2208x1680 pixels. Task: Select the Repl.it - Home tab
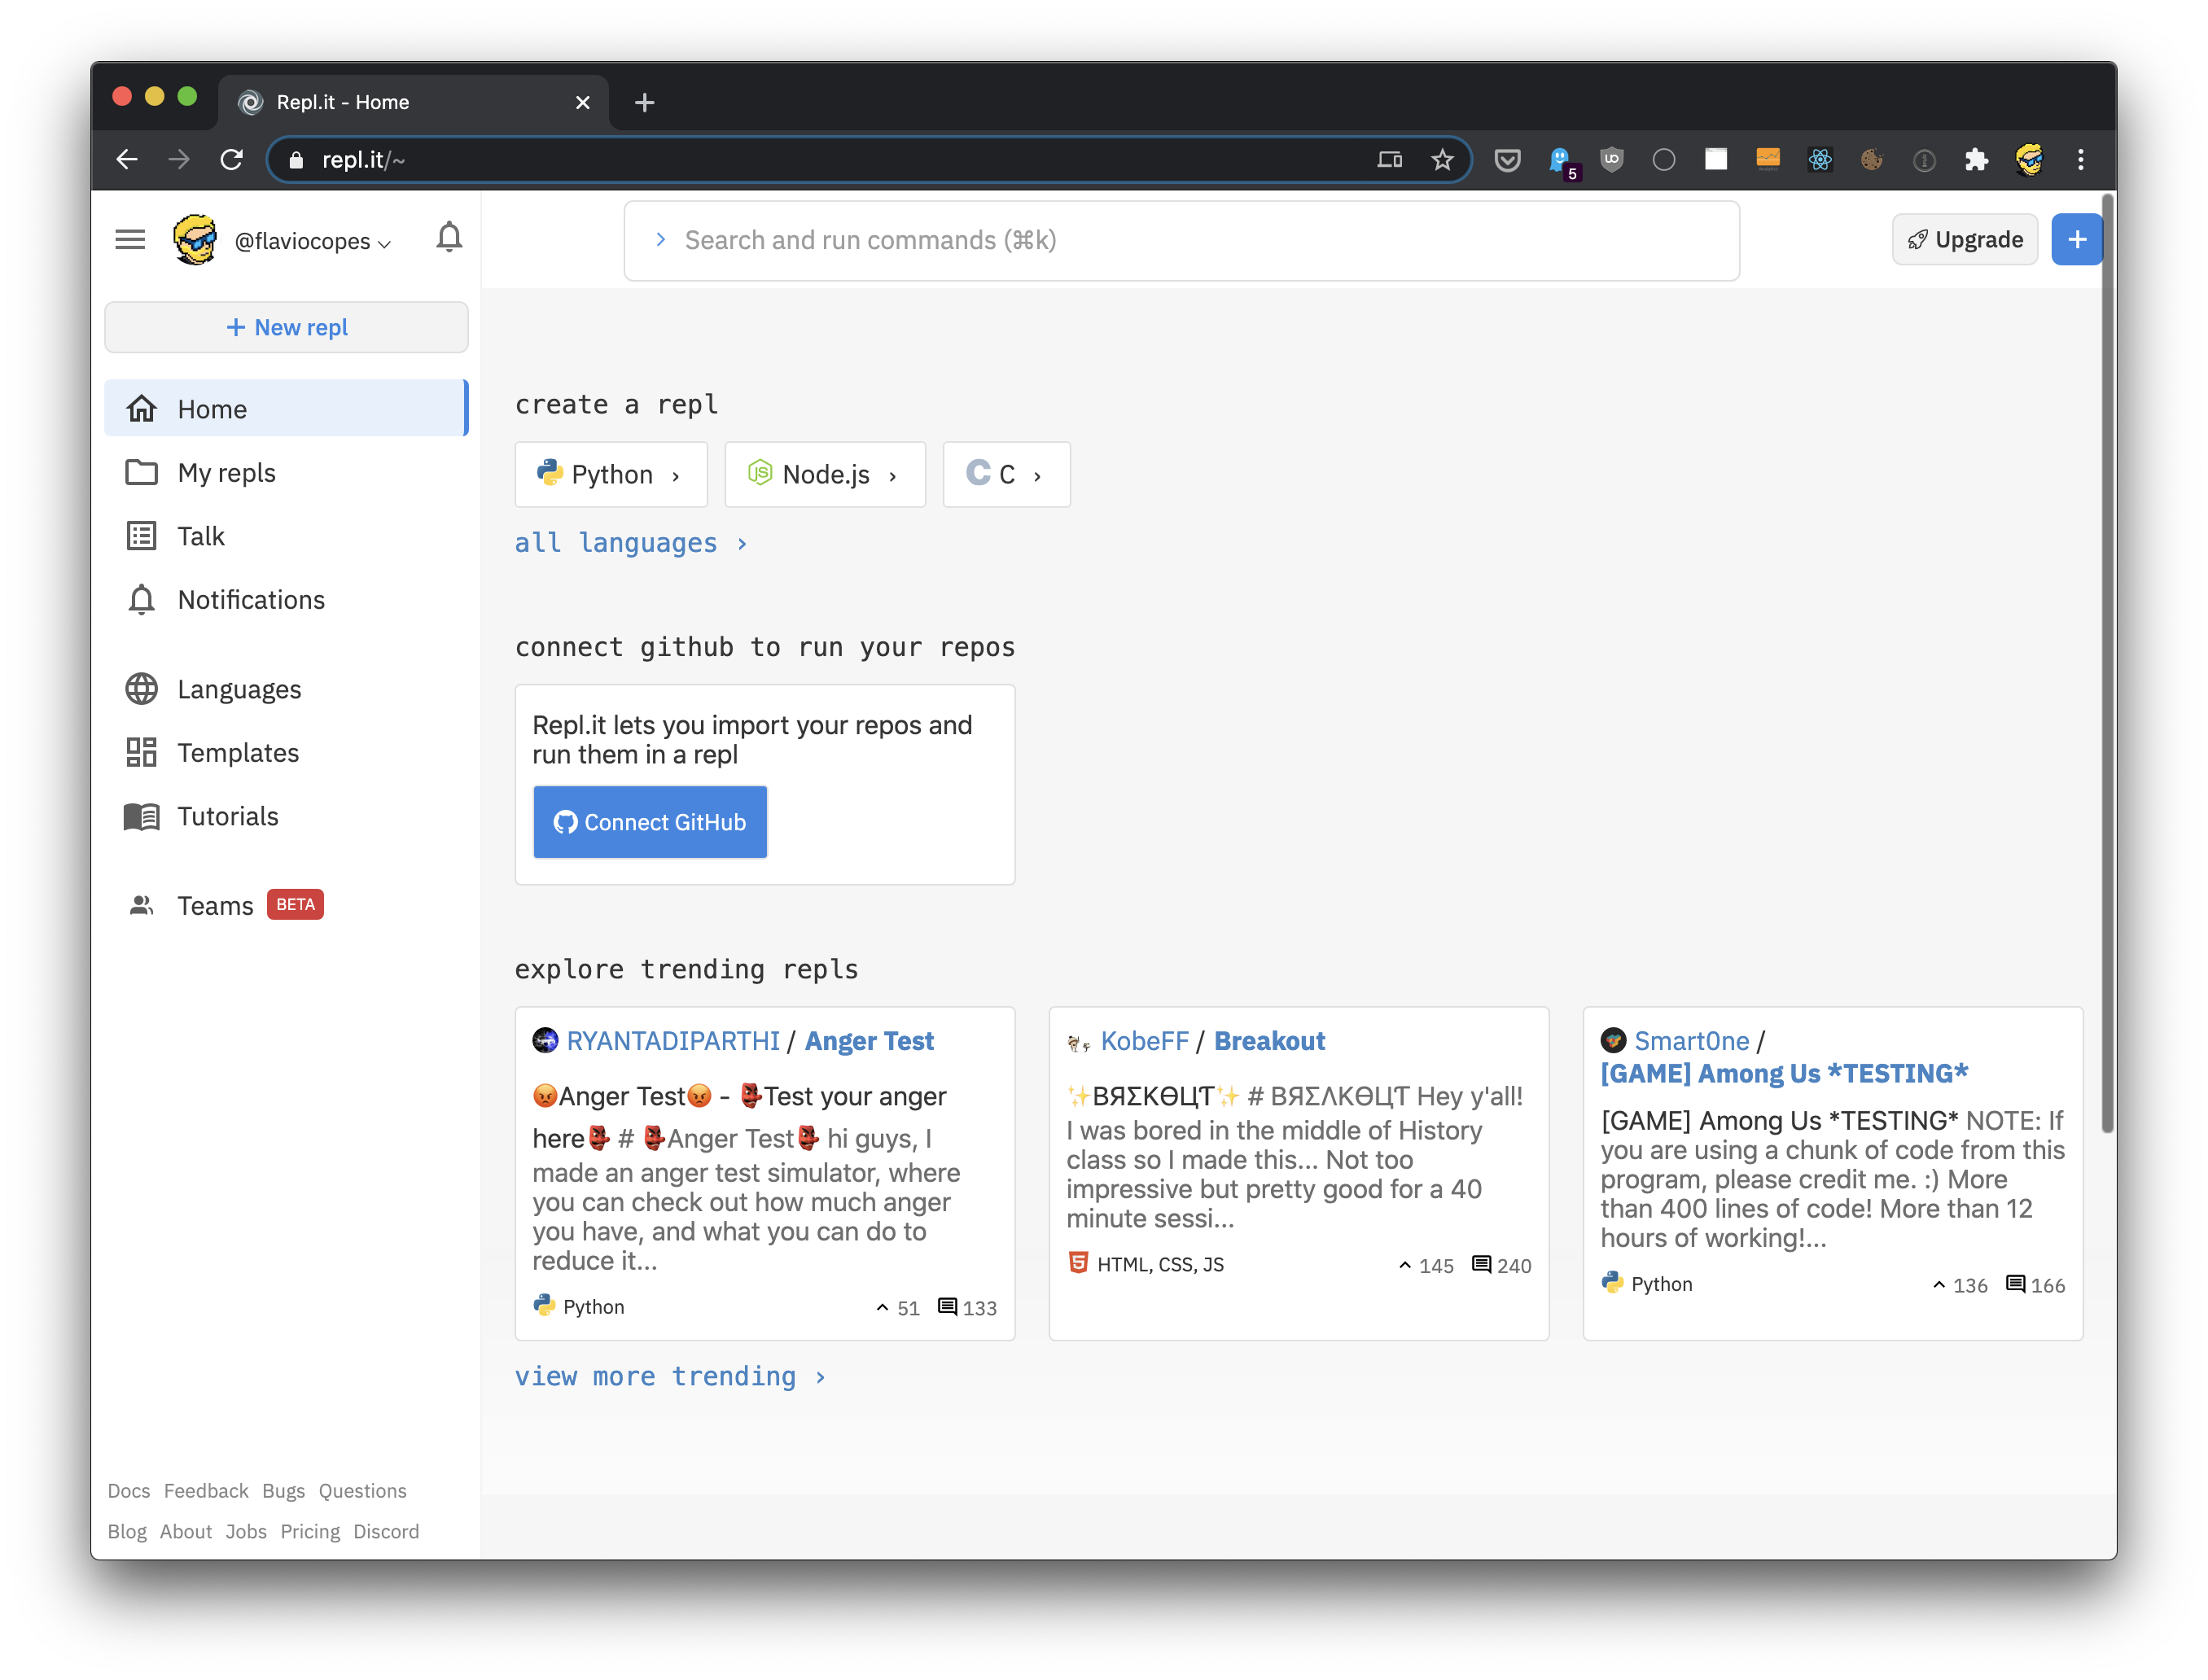(x=413, y=102)
